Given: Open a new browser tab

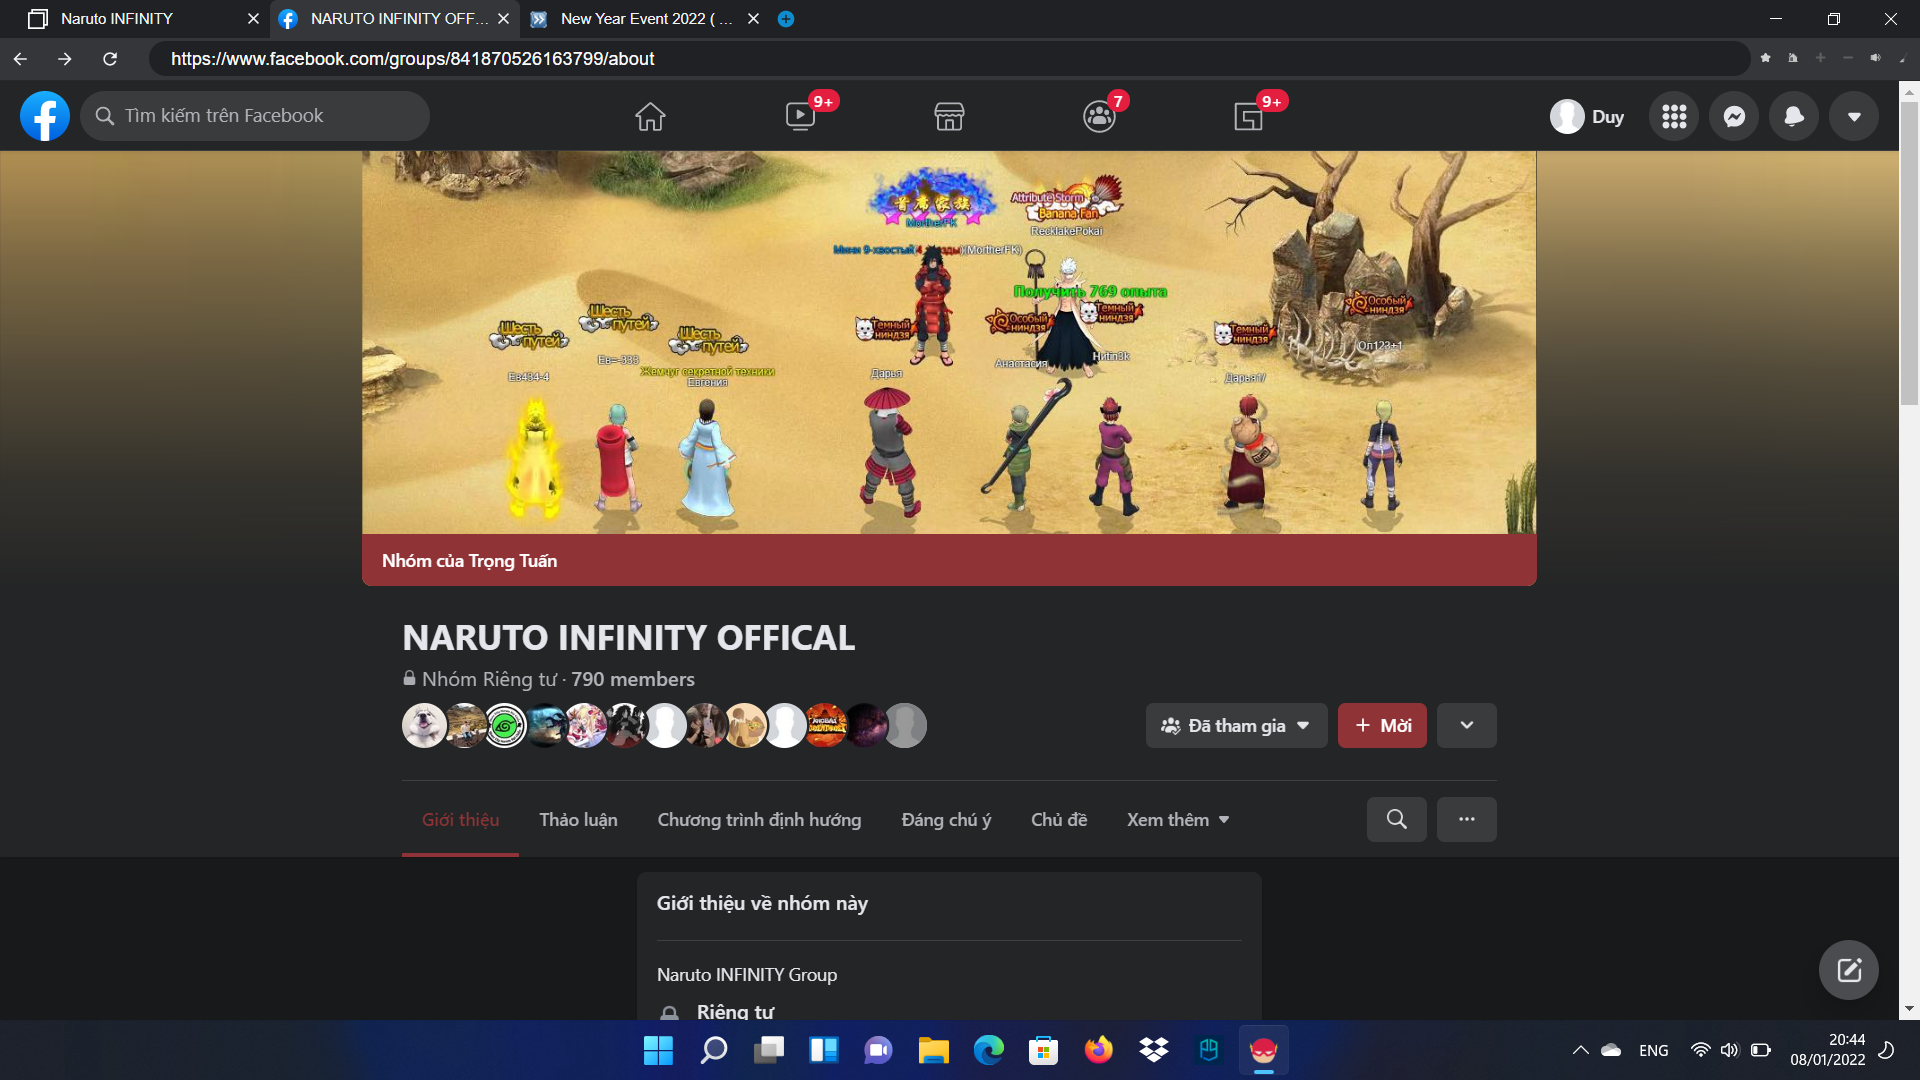Looking at the screenshot, I should (x=786, y=19).
